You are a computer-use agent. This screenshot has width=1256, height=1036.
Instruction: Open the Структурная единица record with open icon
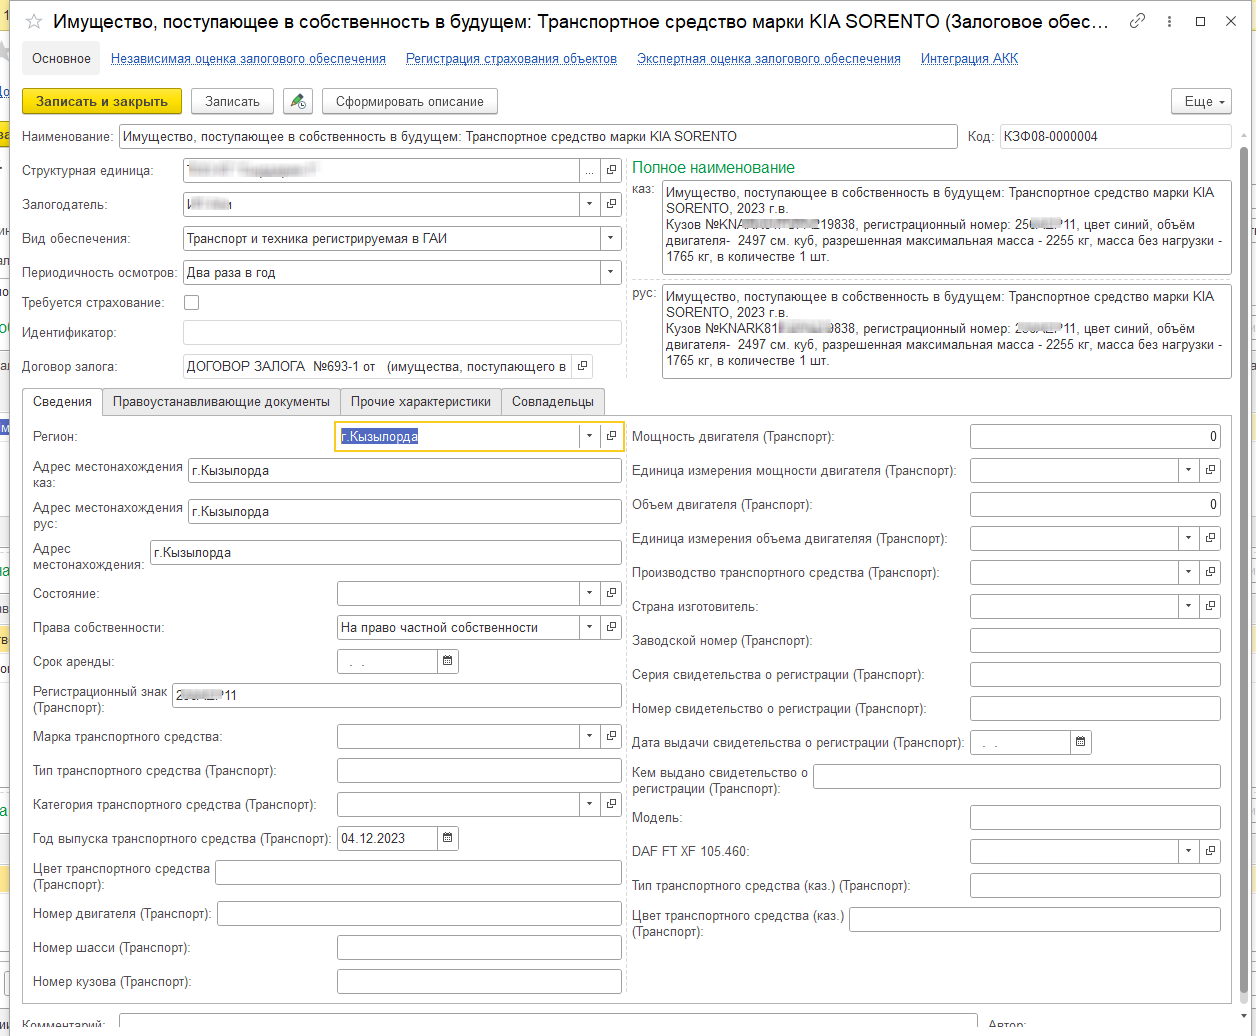pos(612,171)
